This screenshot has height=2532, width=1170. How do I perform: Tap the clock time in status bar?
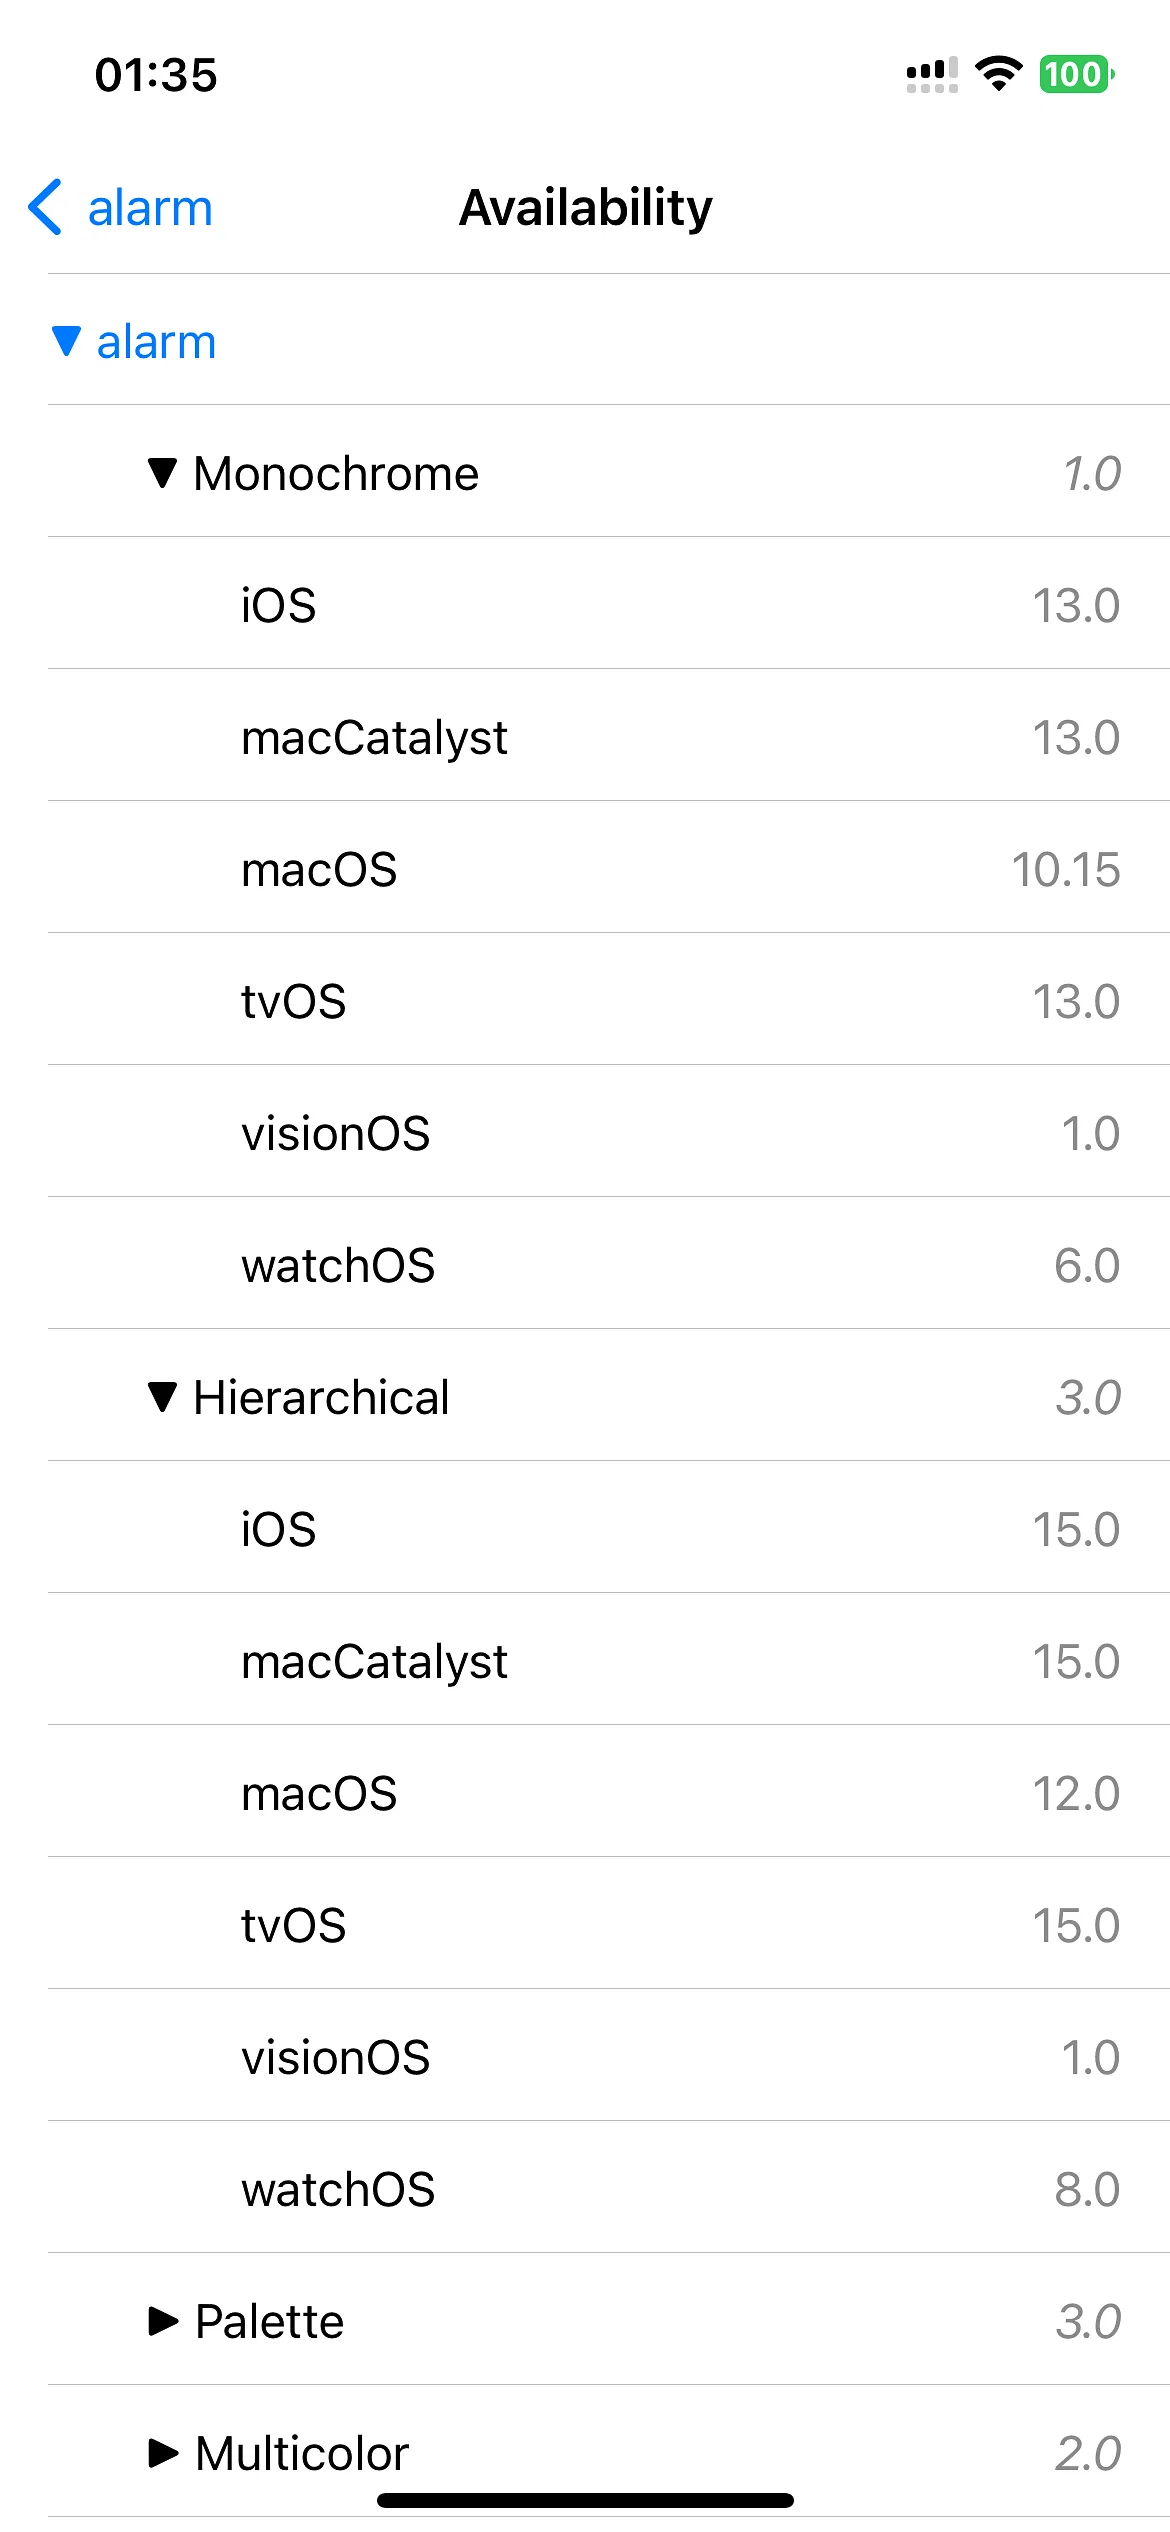point(156,75)
